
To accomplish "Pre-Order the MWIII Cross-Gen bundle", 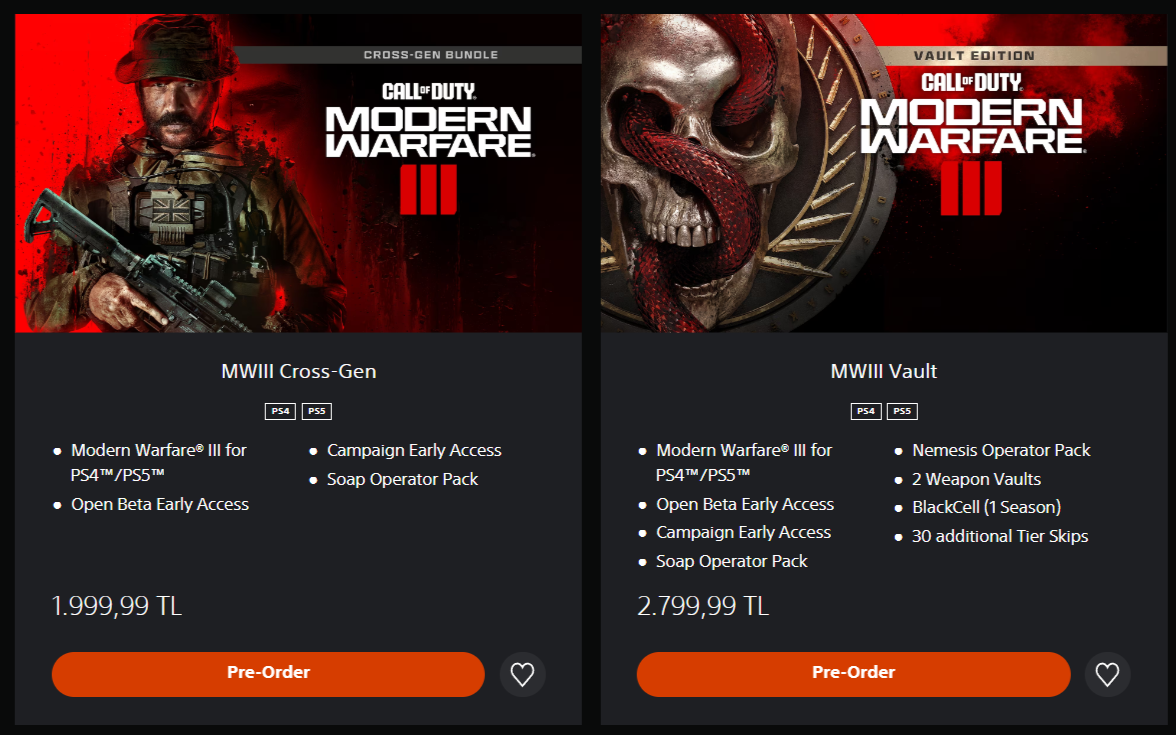I will click(x=268, y=674).
